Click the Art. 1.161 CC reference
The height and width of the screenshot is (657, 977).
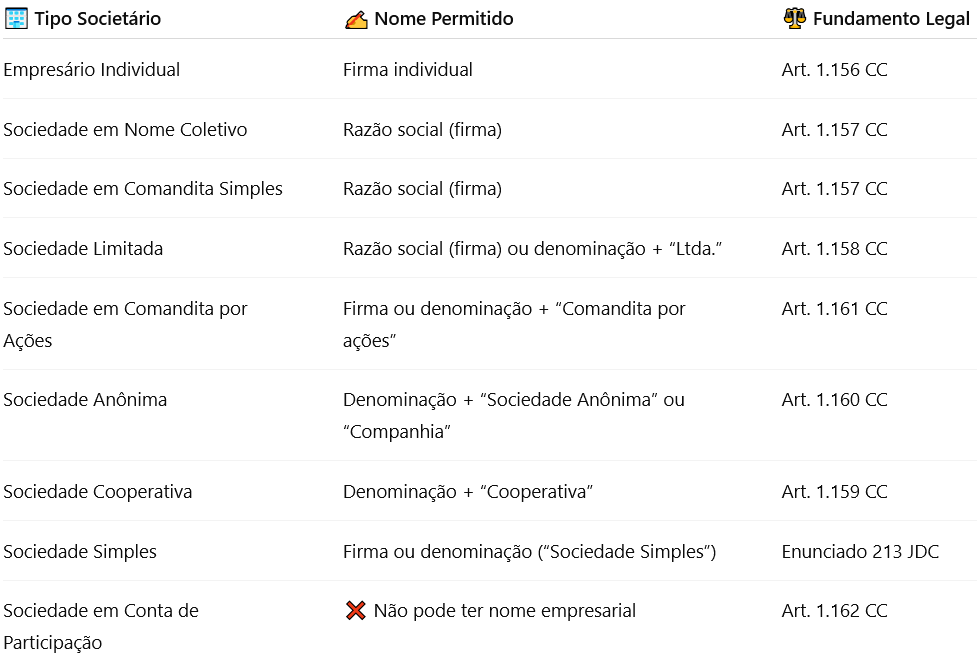[834, 309]
